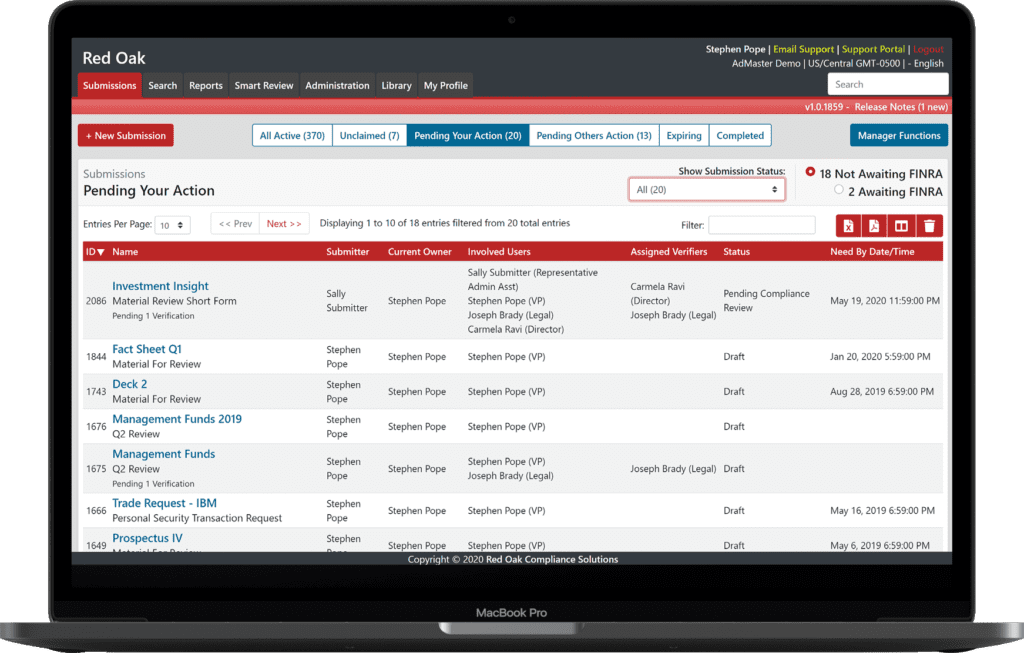This screenshot has height=653, width=1024.
Task: Click user name 'Stephen Pope' in header
Action: [x=735, y=50]
